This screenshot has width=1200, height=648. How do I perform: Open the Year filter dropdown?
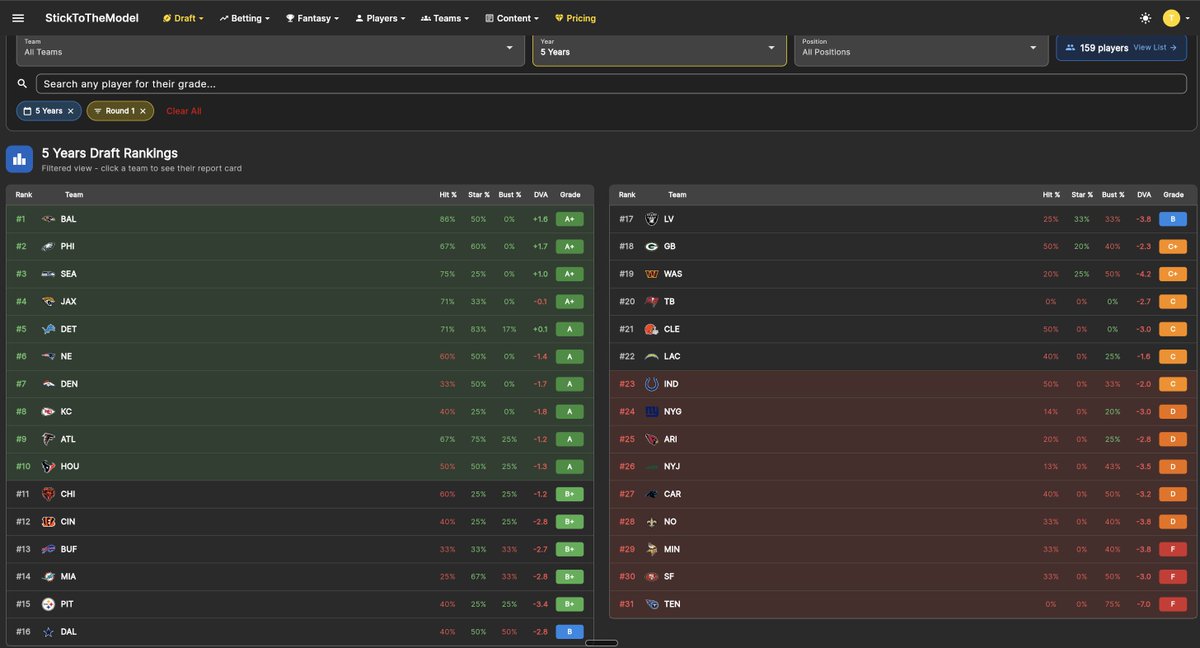(x=659, y=47)
